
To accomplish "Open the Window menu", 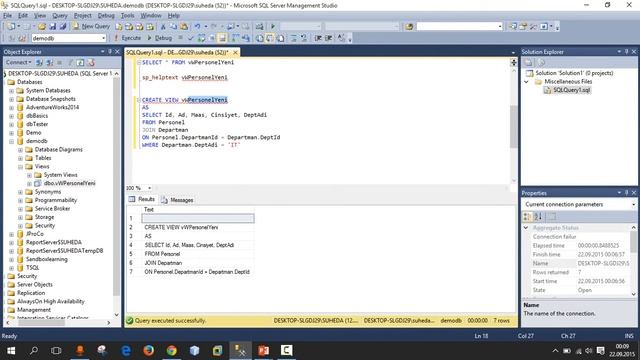I will click(151, 16).
